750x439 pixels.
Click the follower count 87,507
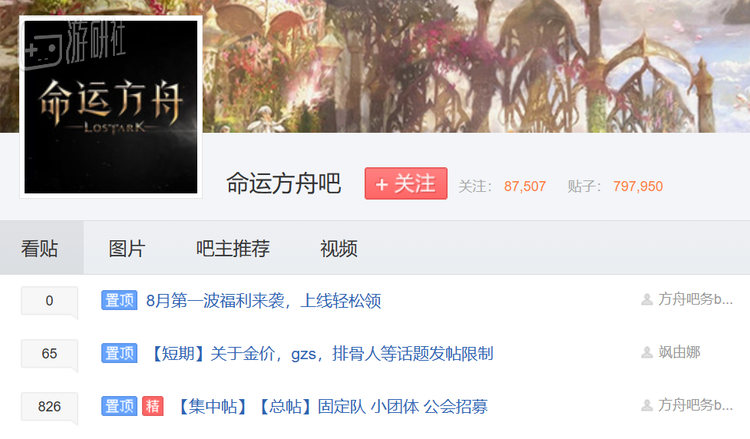[525, 186]
